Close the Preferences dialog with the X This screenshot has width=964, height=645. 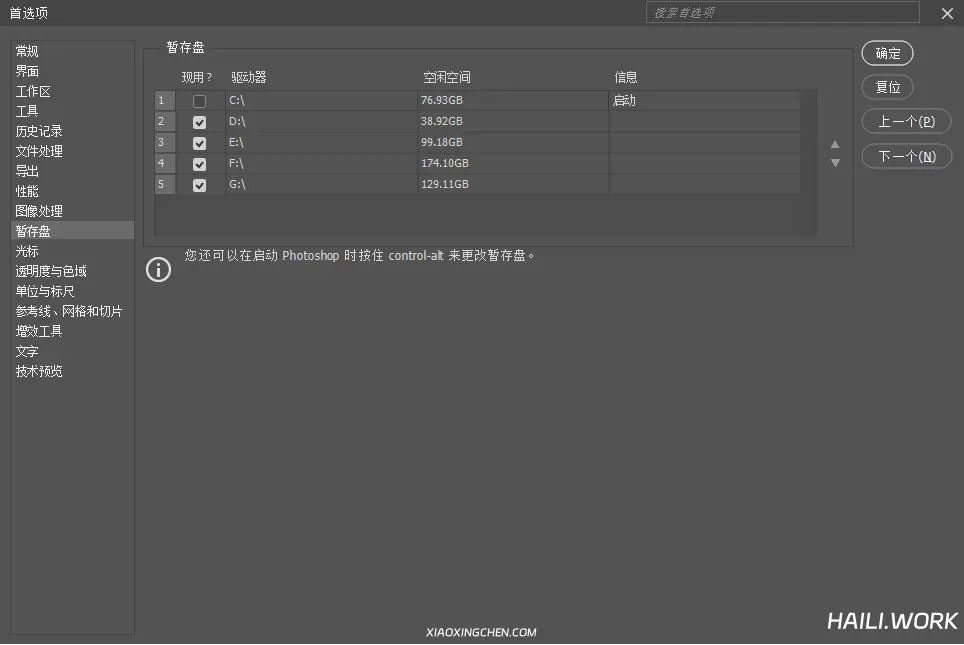pyautogui.click(x=946, y=13)
